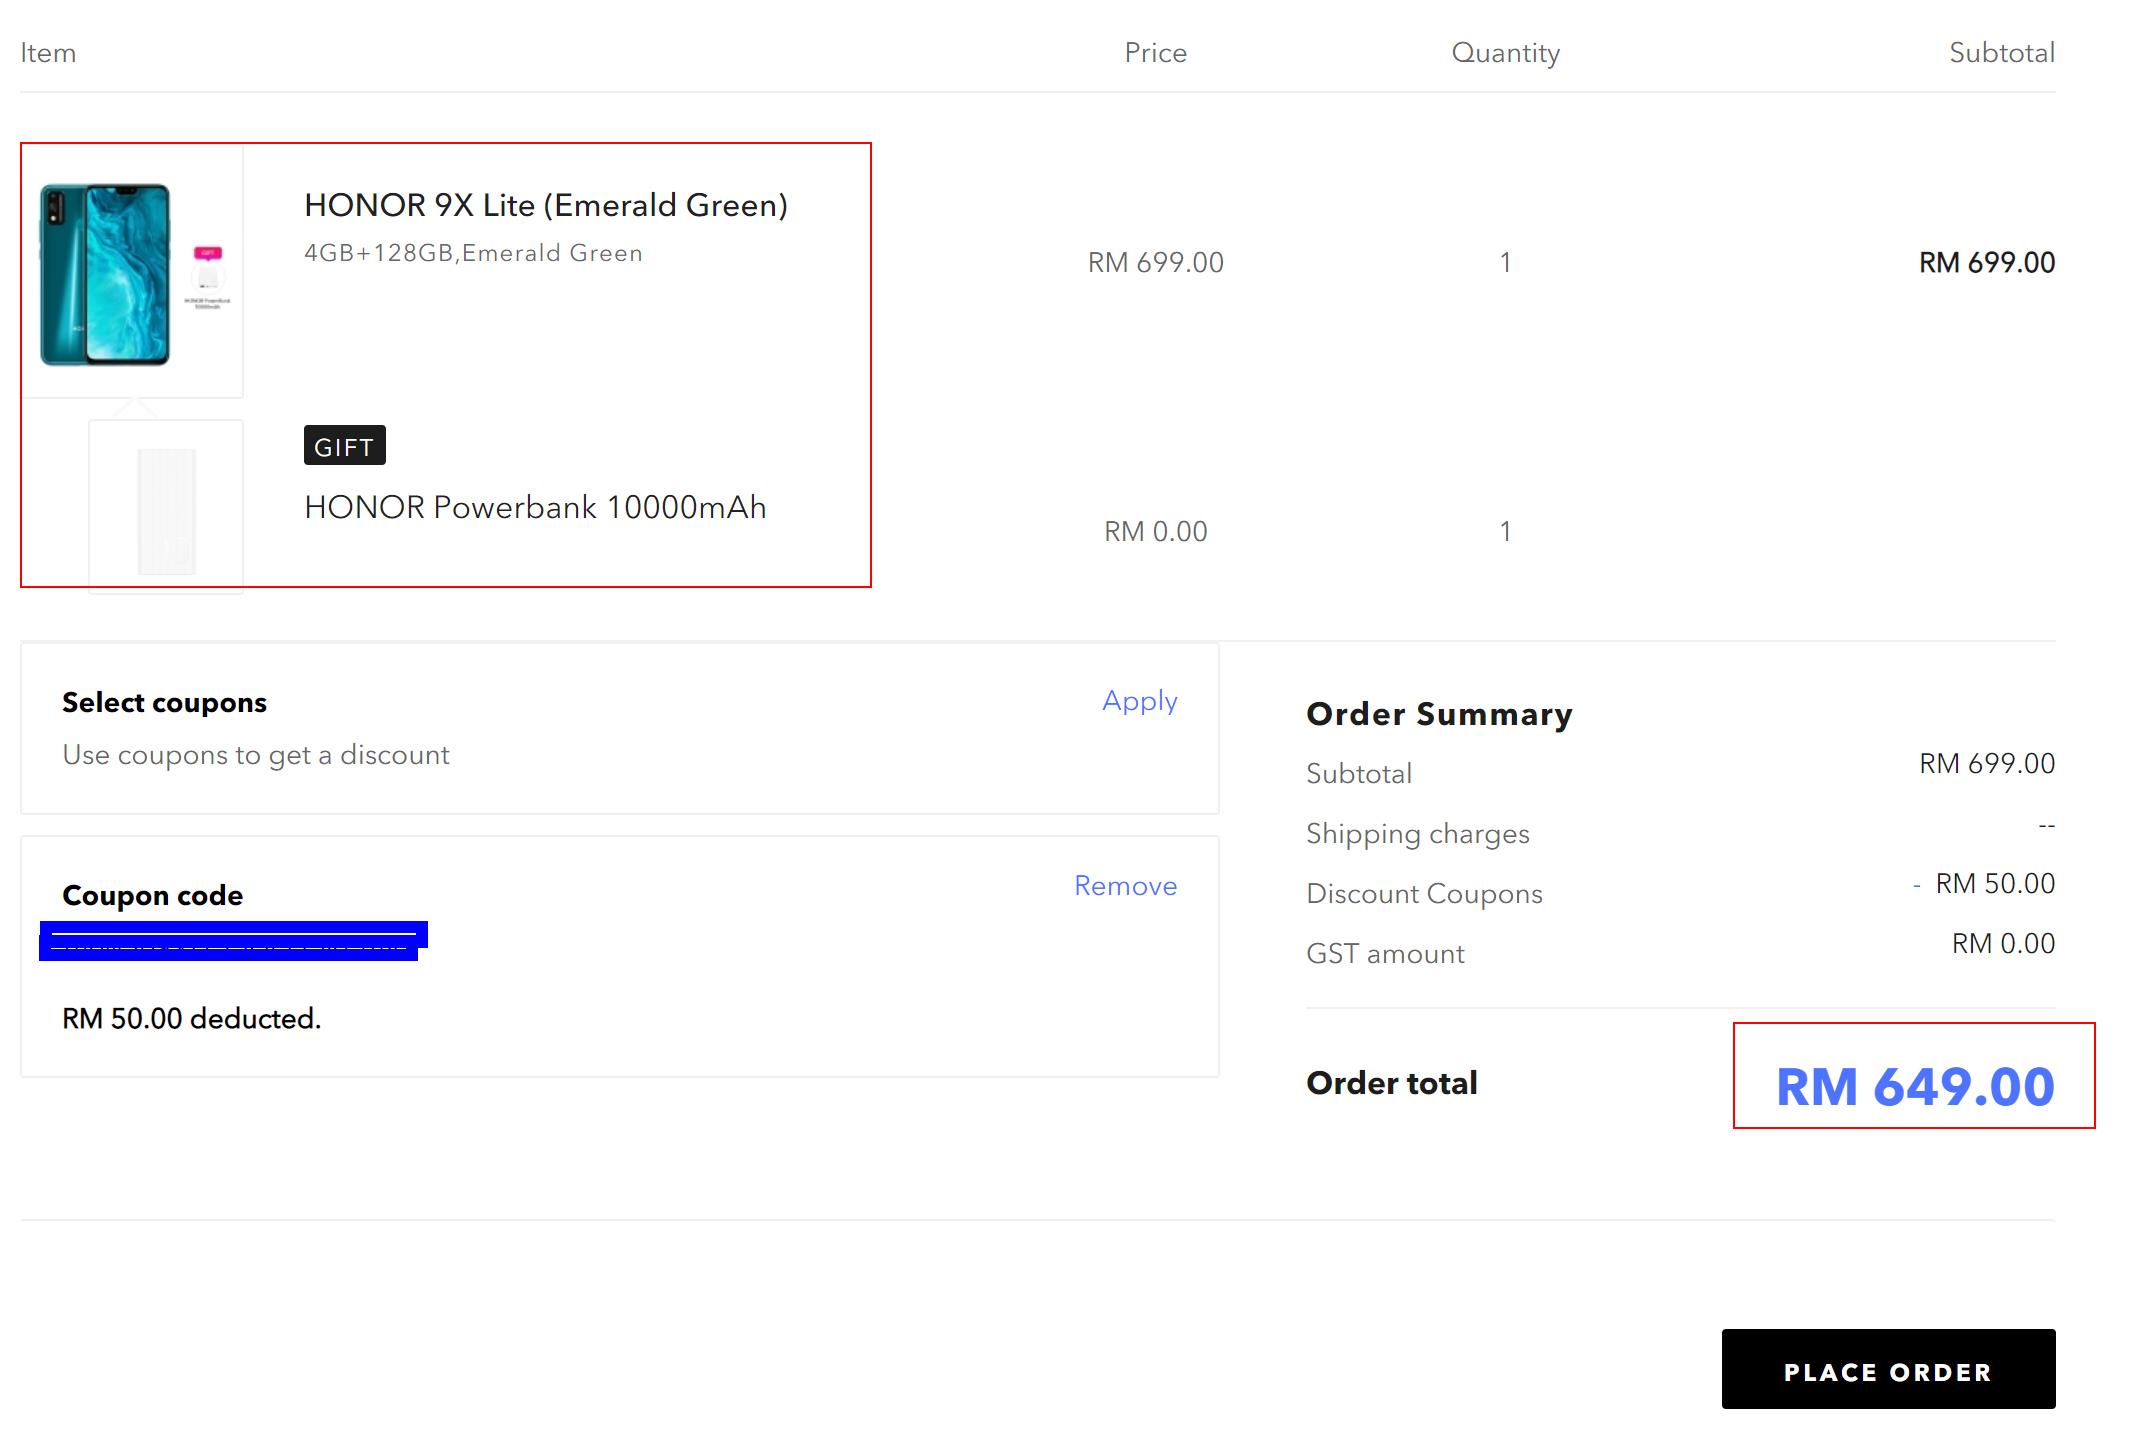2149x1442 pixels.
Task: Click the 4GB+128GB,Emerald Green variant text
Action: (x=473, y=253)
